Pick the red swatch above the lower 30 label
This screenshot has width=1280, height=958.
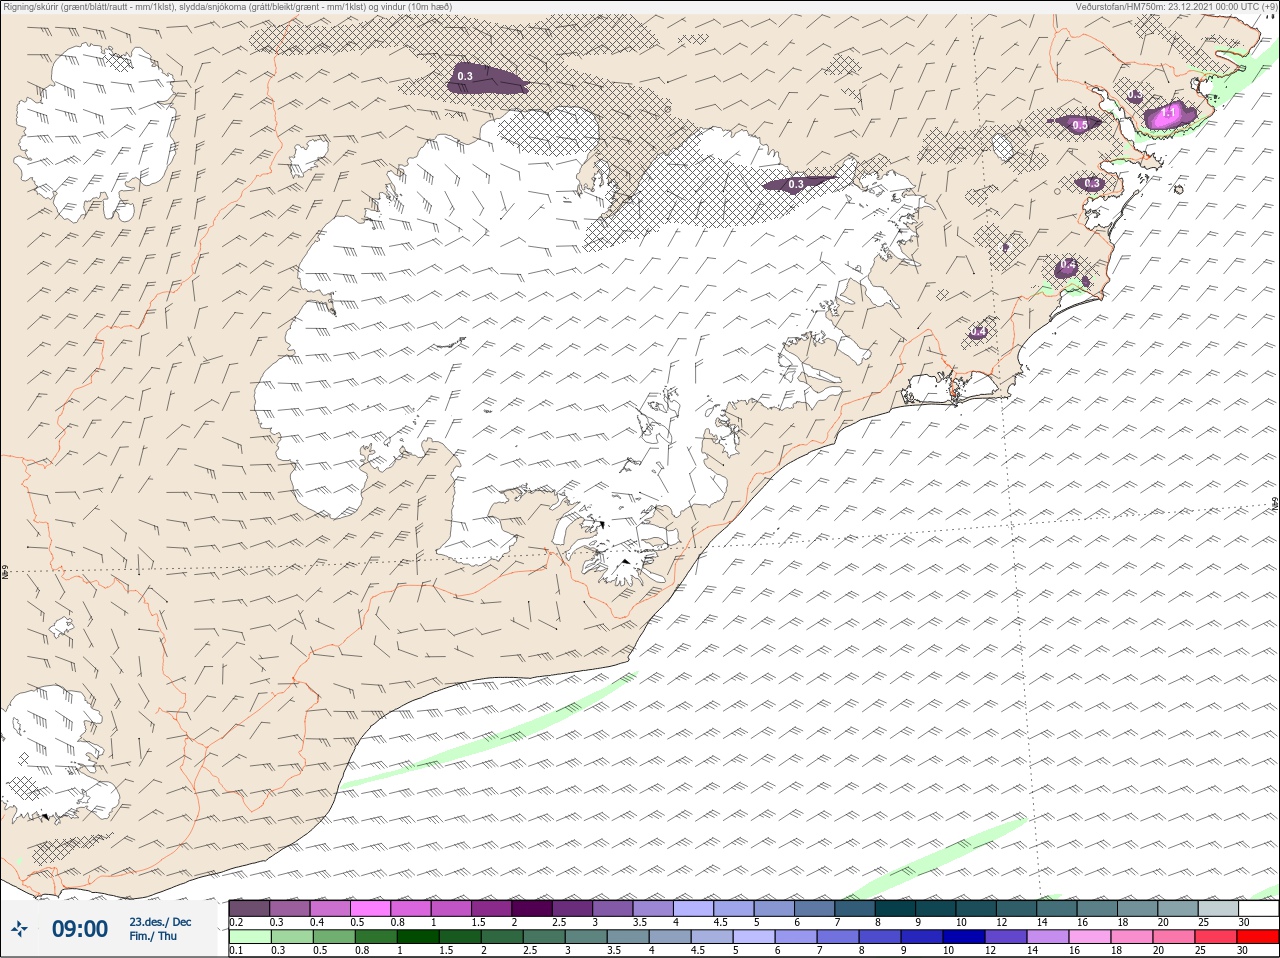tap(1258, 937)
